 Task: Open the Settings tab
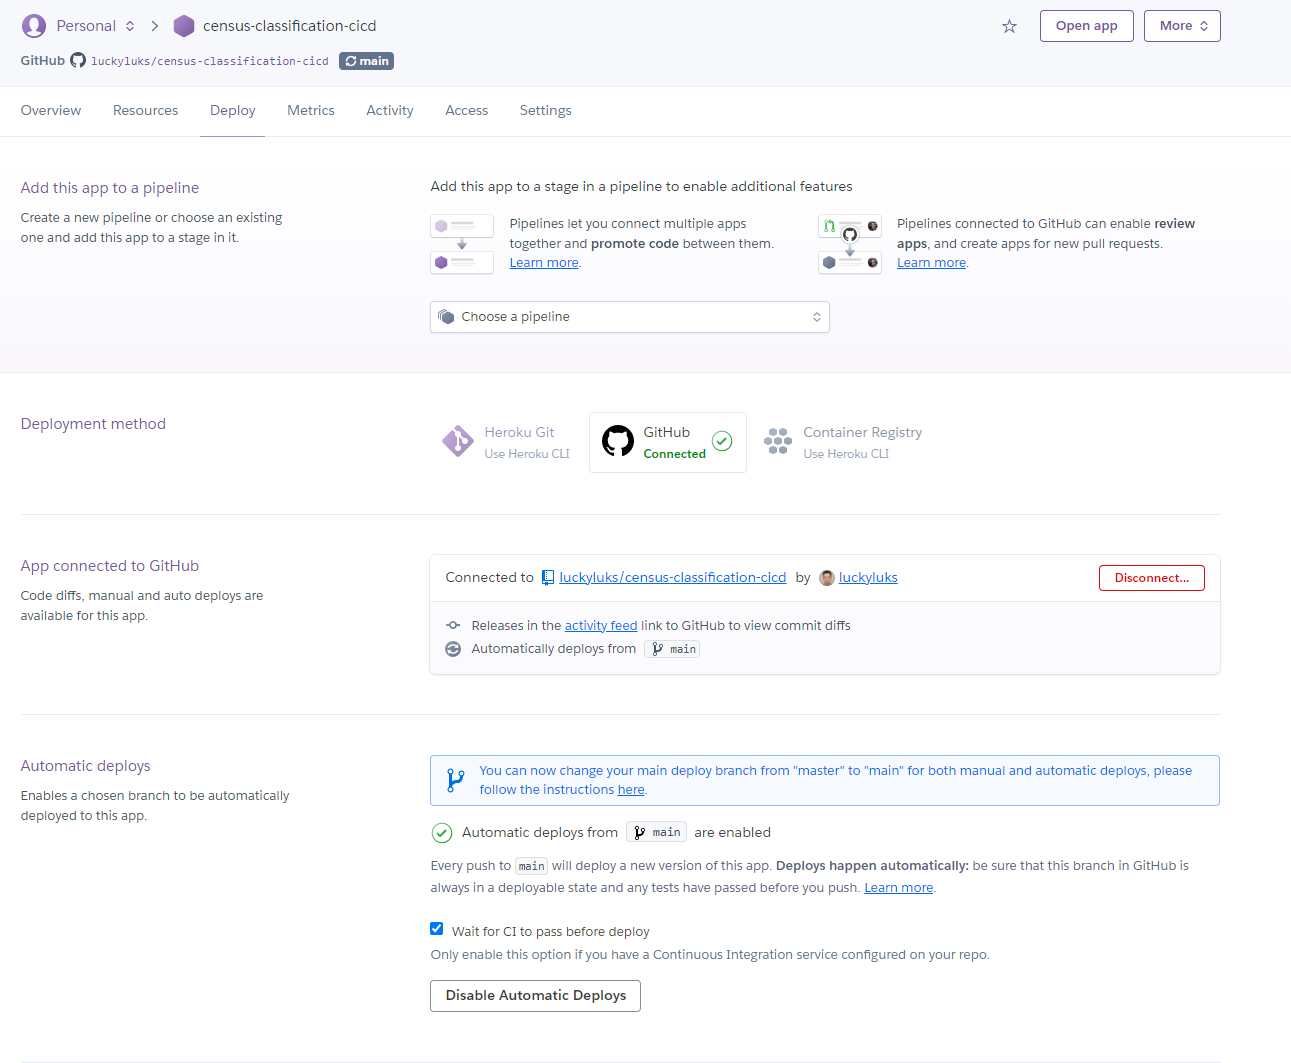[546, 111]
